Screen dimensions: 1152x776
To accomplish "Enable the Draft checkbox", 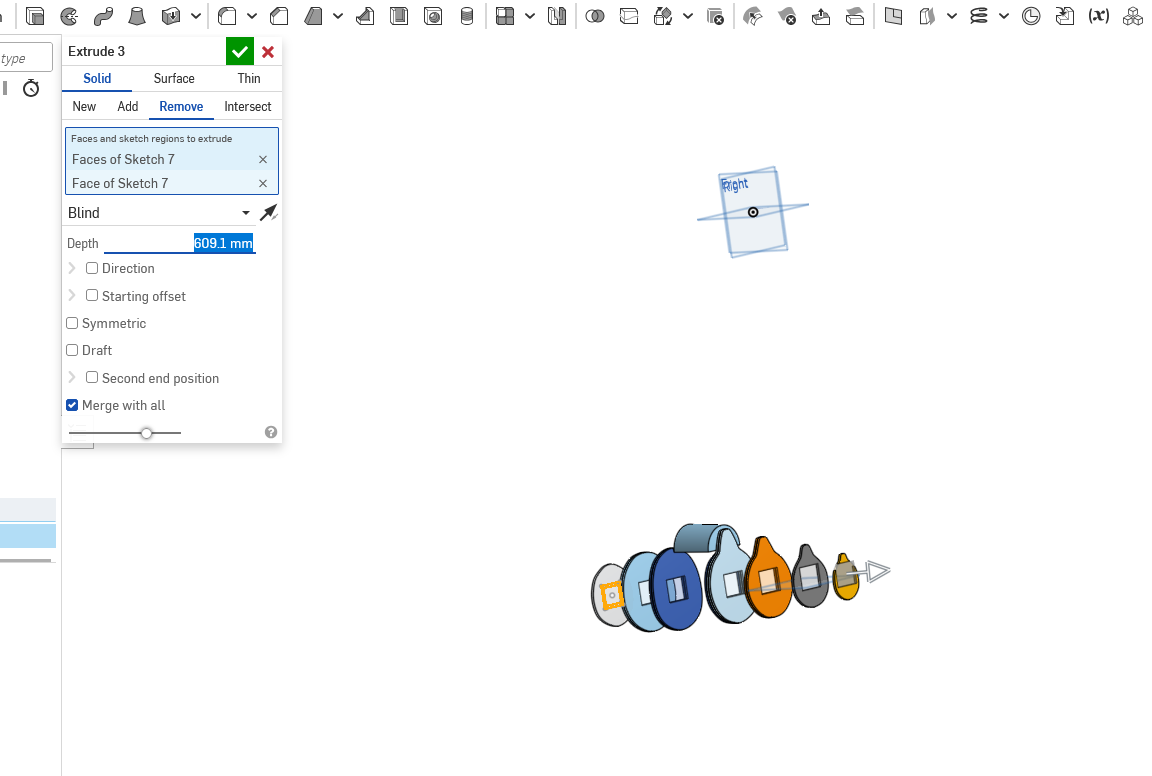I will click(72, 351).
